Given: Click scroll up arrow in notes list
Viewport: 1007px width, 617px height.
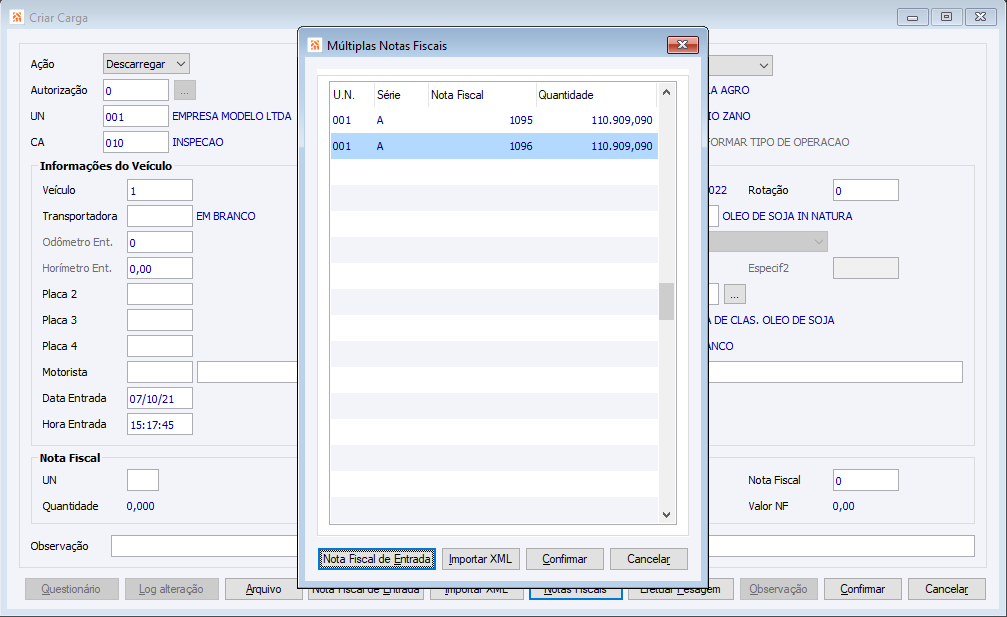Looking at the screenshot, I should tap(667, 92).
